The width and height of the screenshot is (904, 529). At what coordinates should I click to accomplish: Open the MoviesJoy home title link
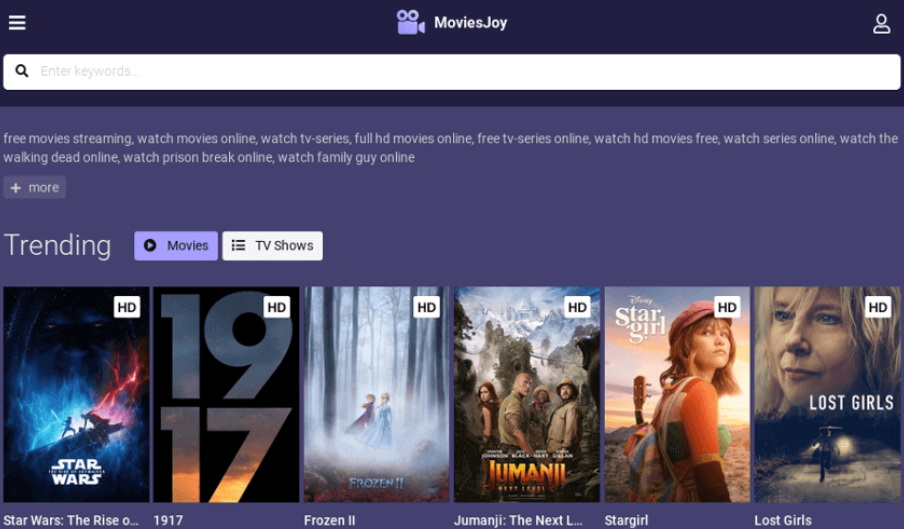[x=470, y=23]
